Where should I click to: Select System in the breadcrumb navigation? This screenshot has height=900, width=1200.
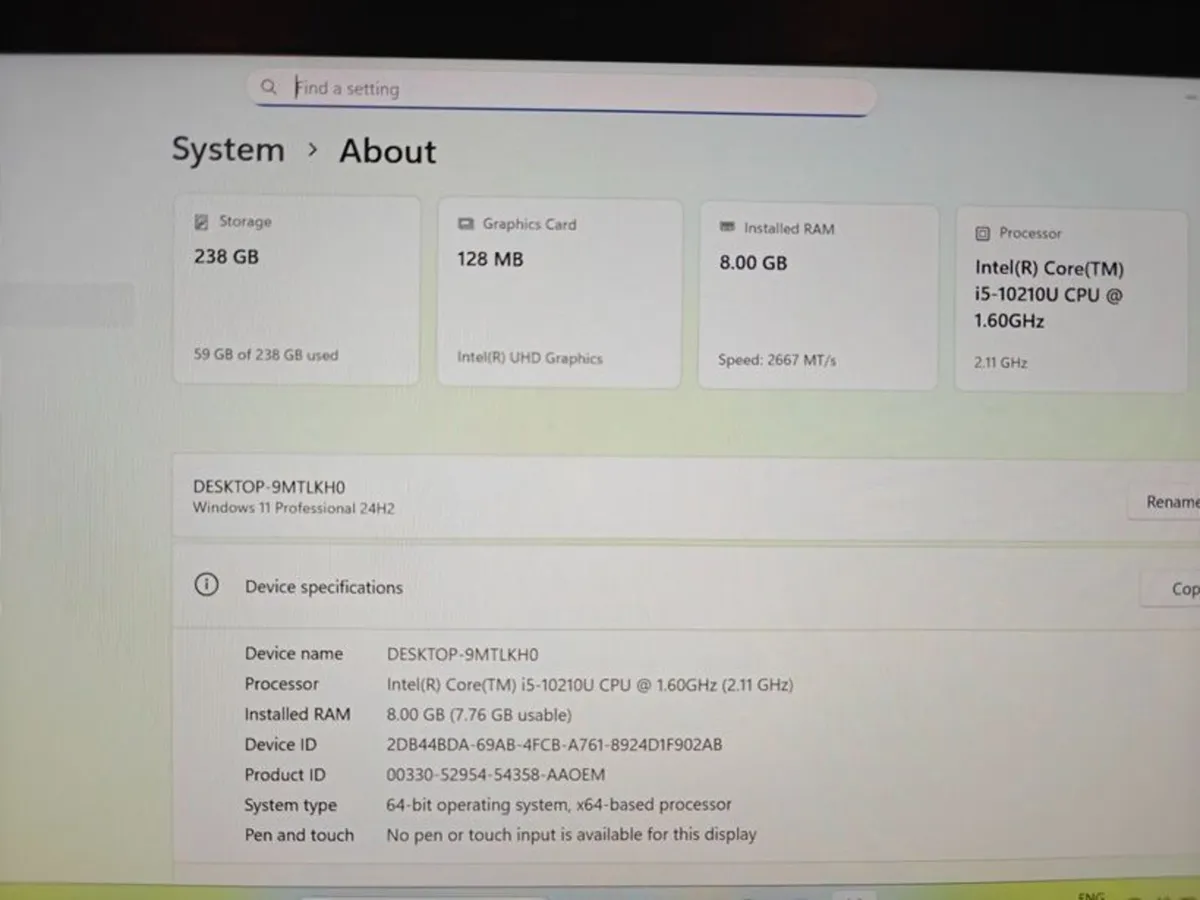tap(228, 150)
